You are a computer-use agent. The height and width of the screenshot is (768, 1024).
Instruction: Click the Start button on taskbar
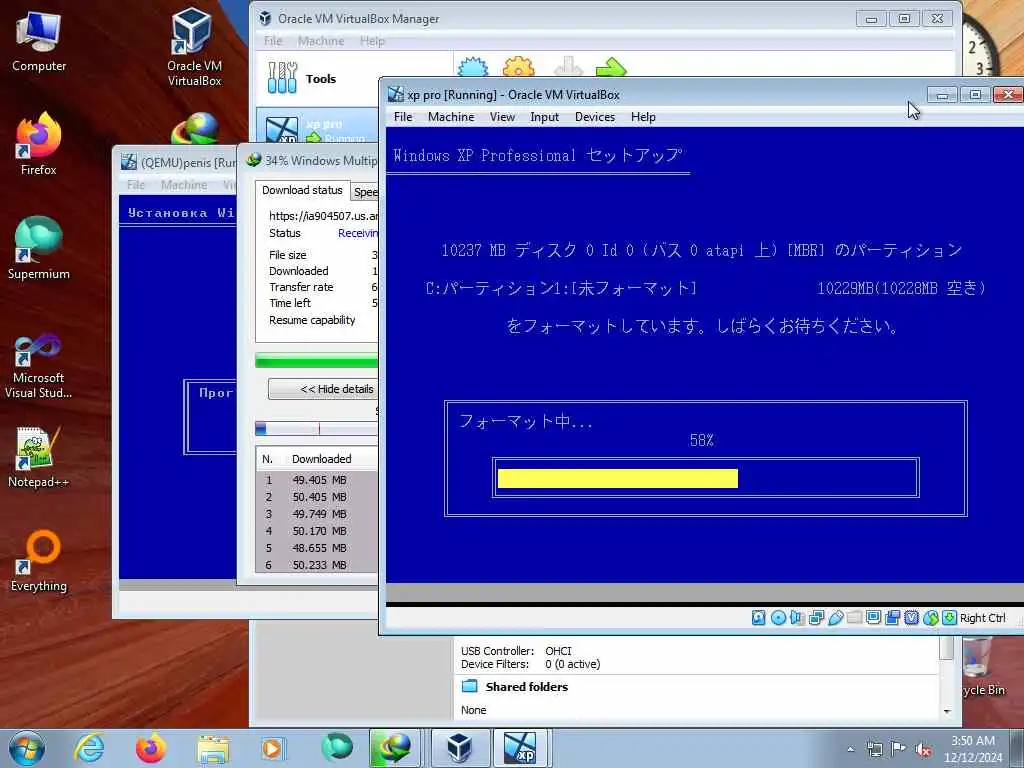point(27,748)
